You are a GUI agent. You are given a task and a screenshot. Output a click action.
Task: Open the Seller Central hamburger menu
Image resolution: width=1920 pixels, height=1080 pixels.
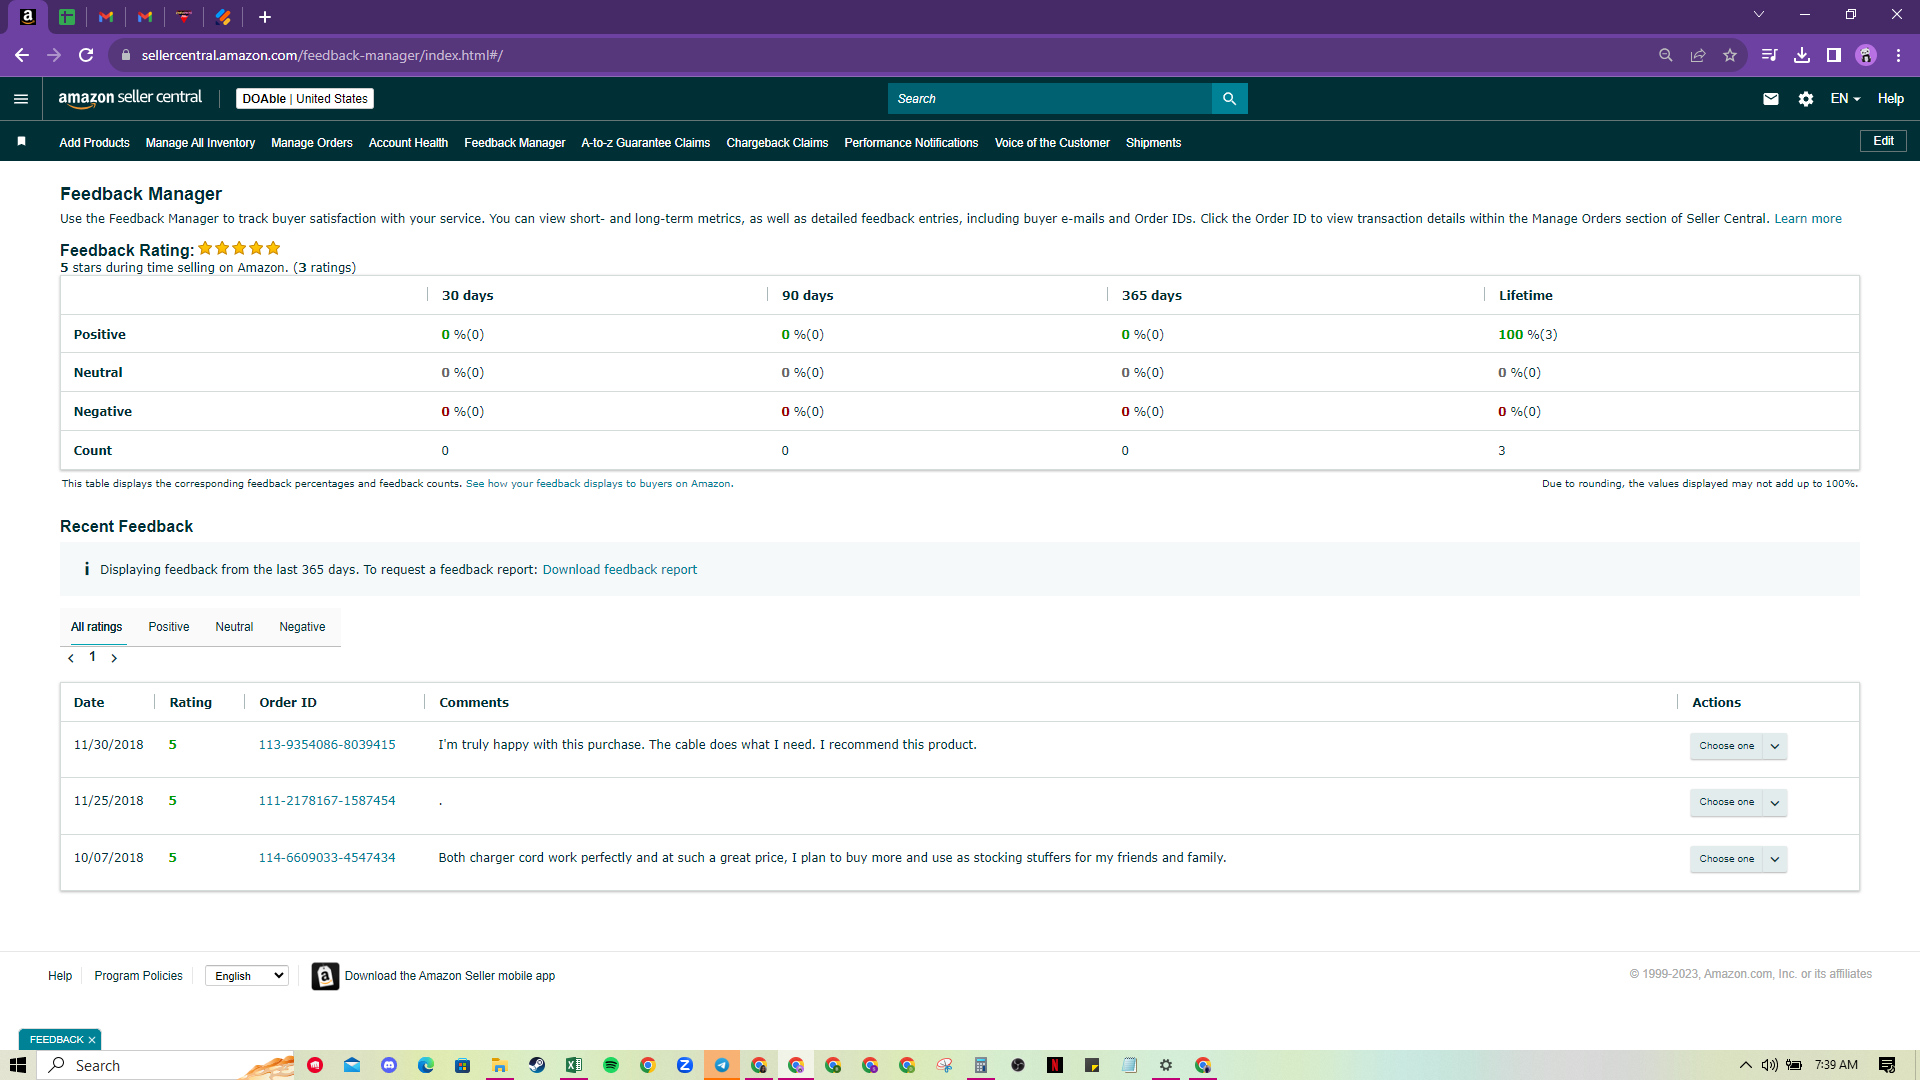coord(21,99)
